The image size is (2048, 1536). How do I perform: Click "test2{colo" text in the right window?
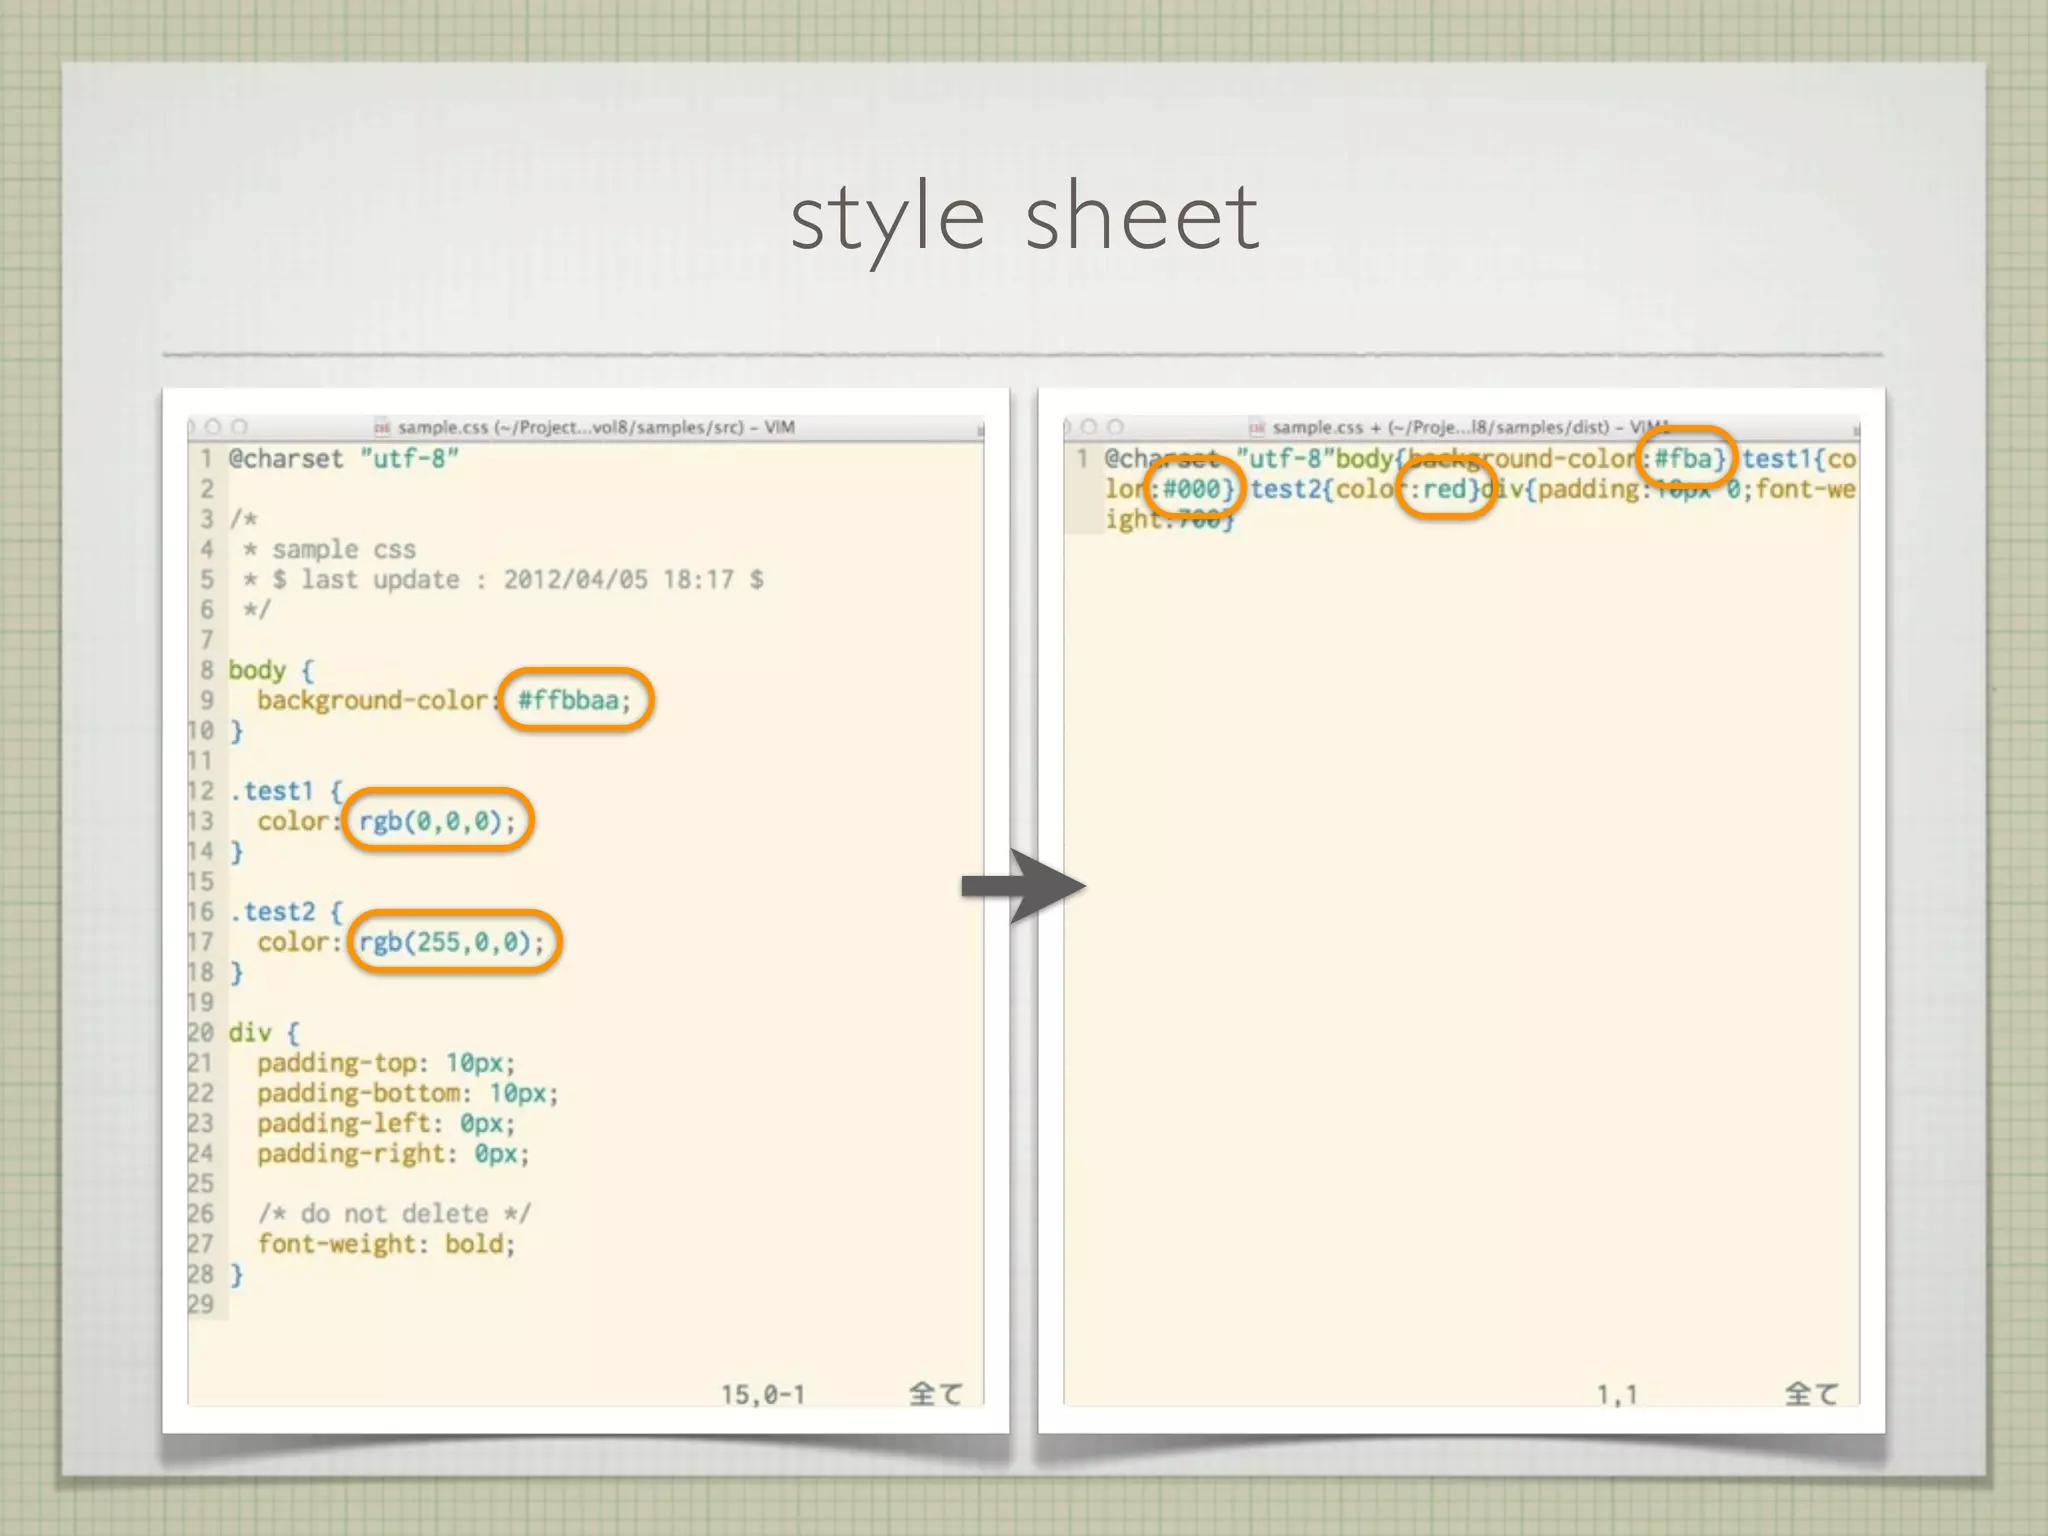tap(1322, 489)
